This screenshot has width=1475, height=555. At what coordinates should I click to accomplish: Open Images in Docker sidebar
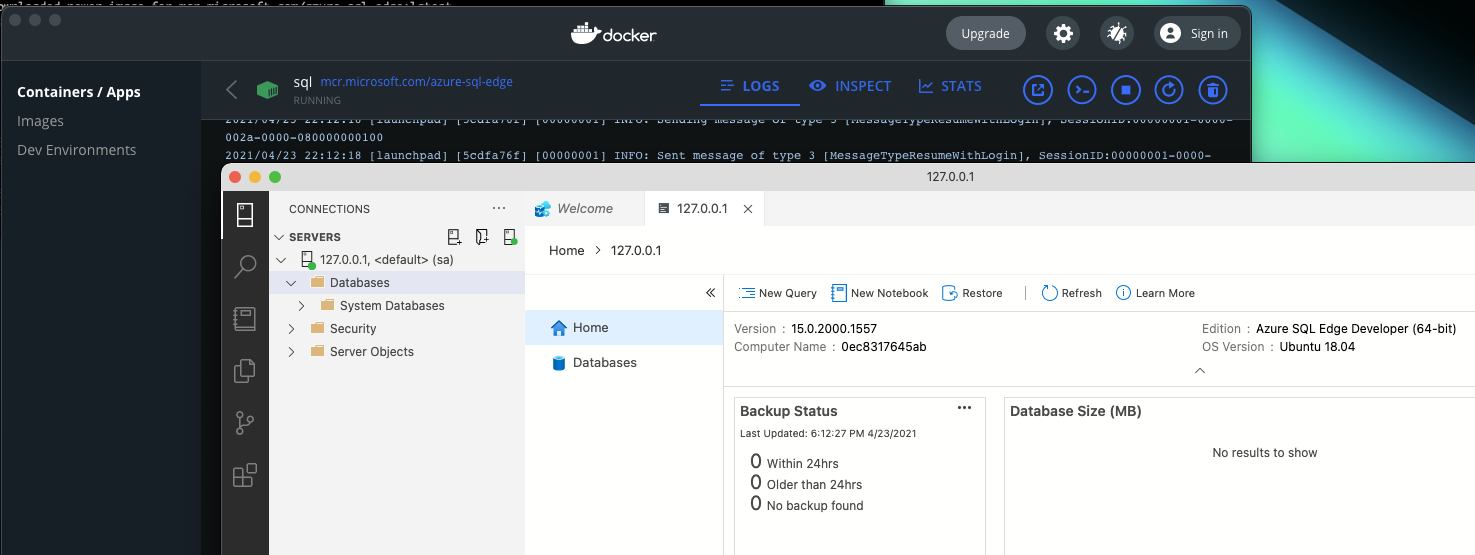(x=40, y=121)
